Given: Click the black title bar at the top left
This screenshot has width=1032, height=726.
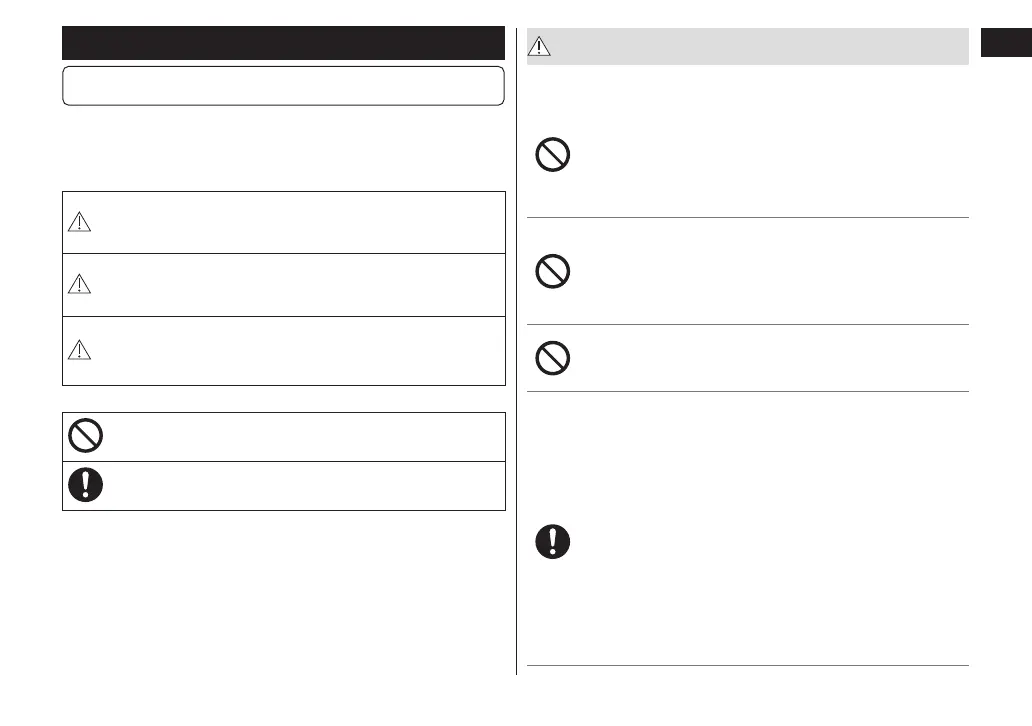Looking at the screenshot, I should (x=283, y=43).
